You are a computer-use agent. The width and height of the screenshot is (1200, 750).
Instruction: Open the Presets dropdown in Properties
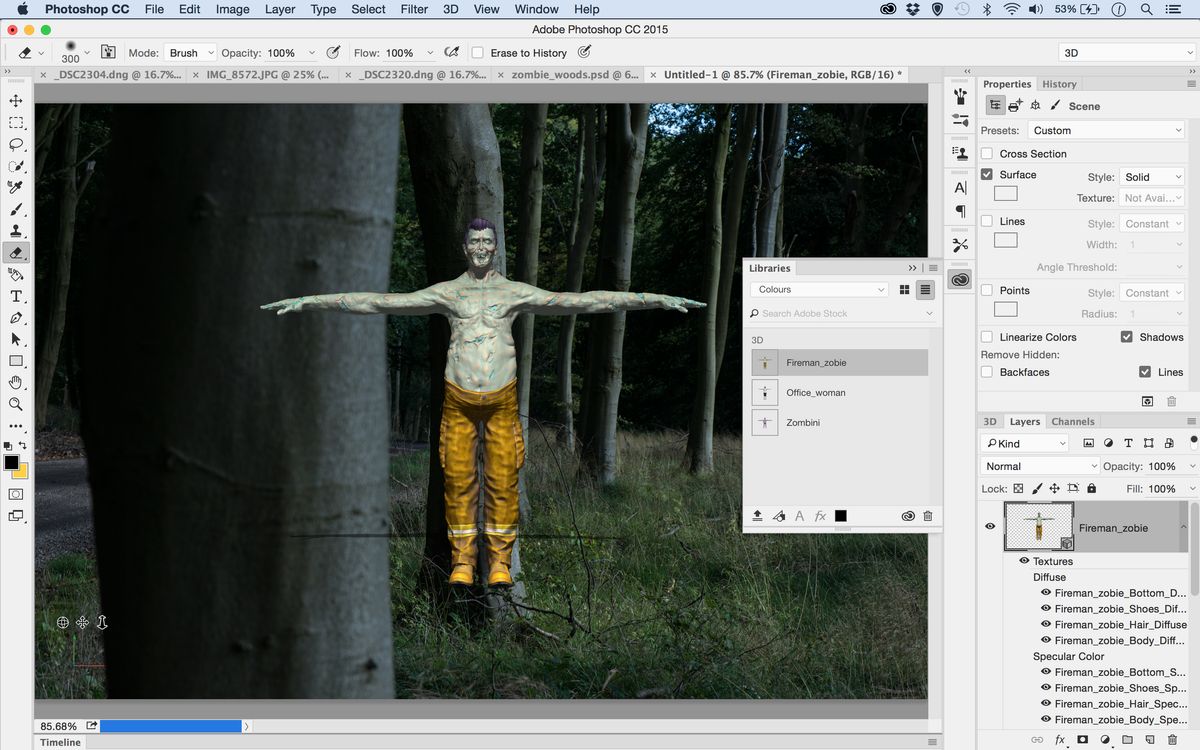tap(1106, 129)
